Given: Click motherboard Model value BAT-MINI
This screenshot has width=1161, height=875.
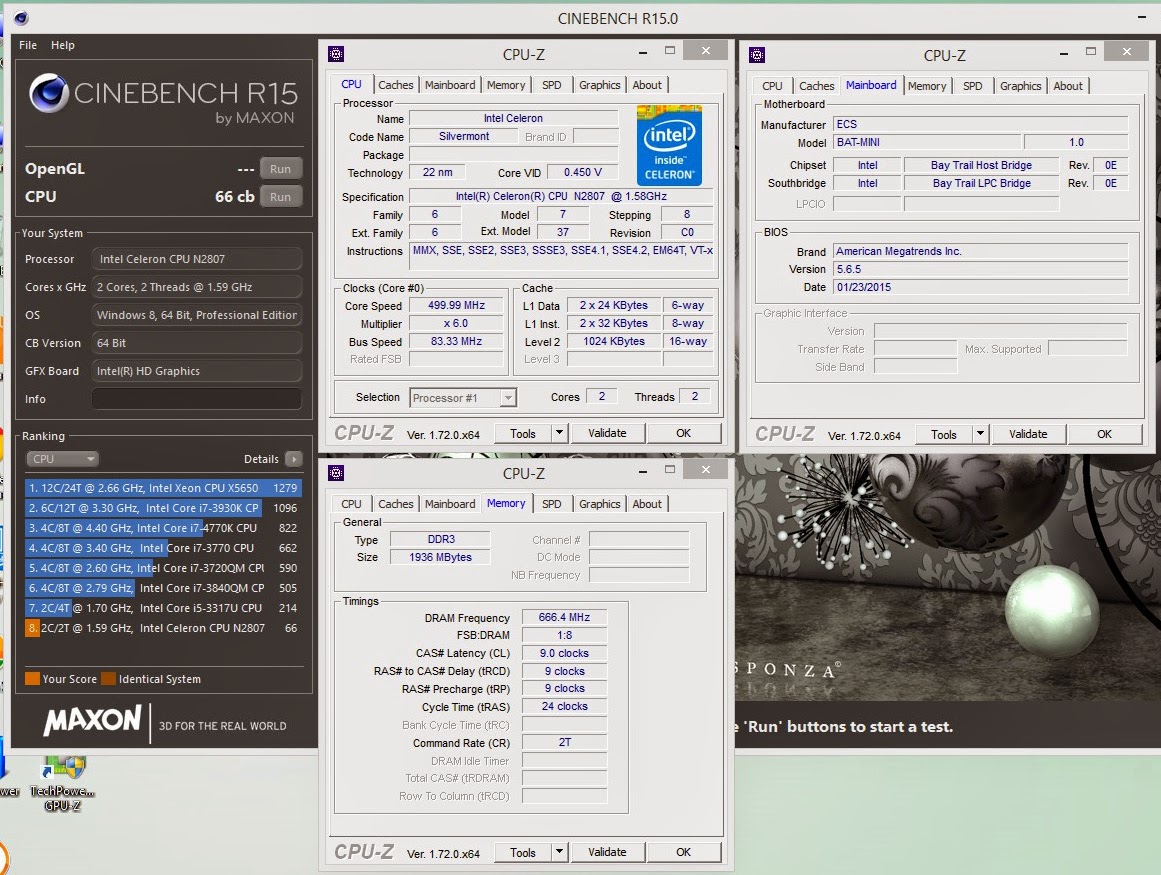Looking at the screenshot, I should 927,142.
